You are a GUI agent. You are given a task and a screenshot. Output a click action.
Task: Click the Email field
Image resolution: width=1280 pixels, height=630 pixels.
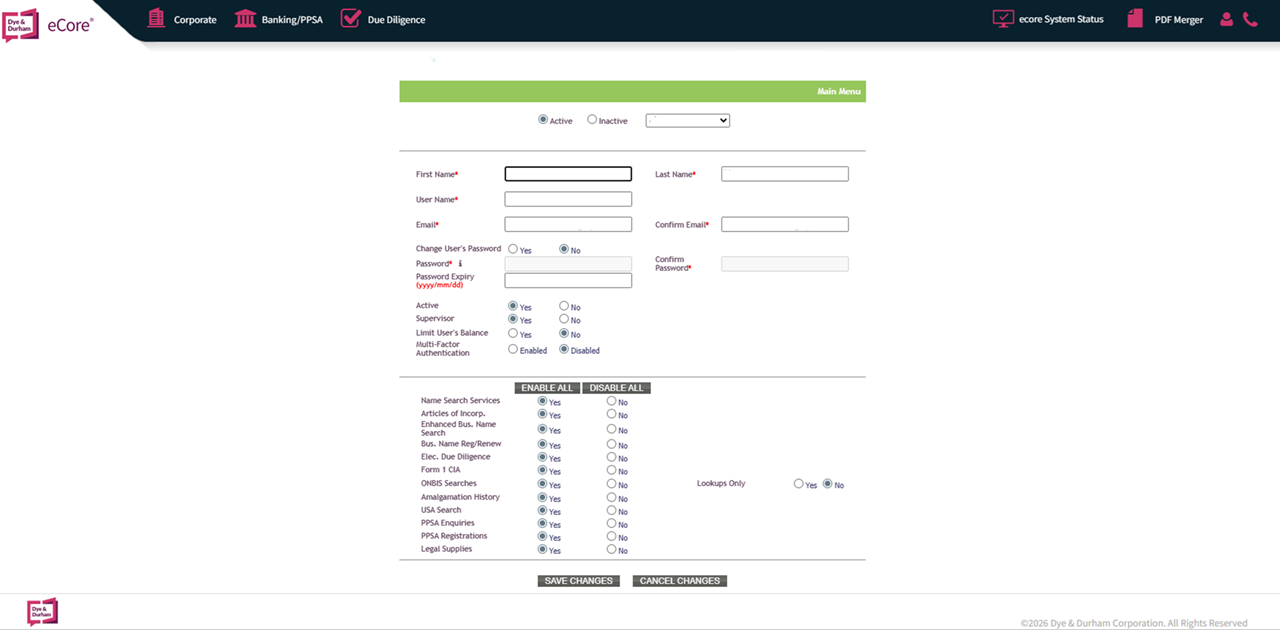[568, 224]
